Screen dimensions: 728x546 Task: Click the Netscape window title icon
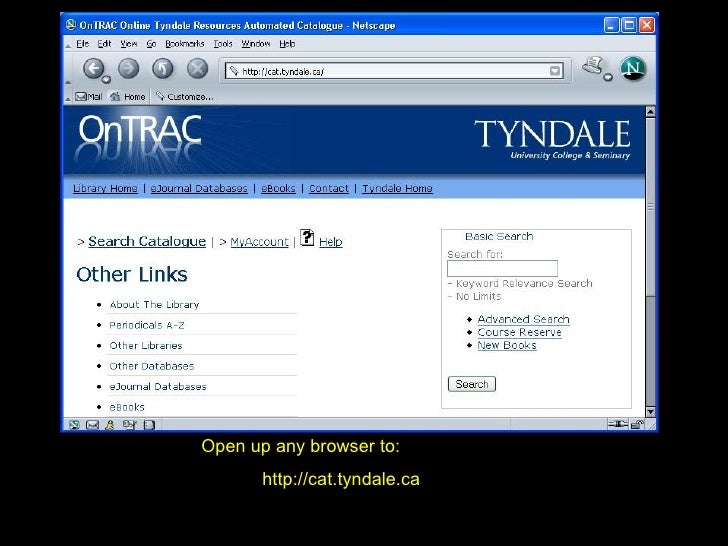click(71, 25)
